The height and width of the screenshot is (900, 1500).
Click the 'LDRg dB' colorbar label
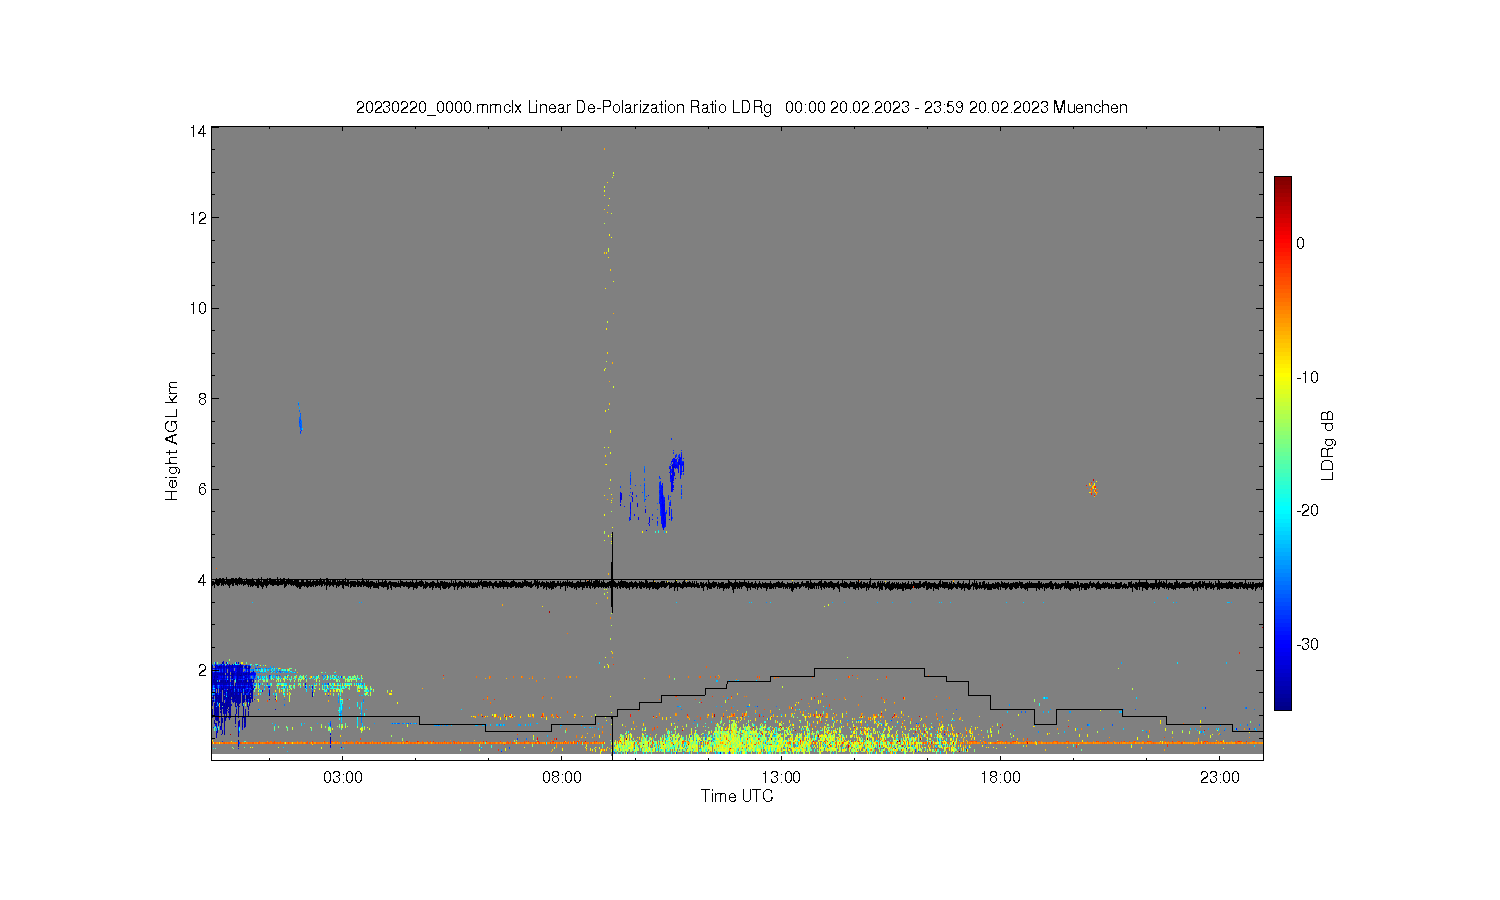tap(1328, 446)
